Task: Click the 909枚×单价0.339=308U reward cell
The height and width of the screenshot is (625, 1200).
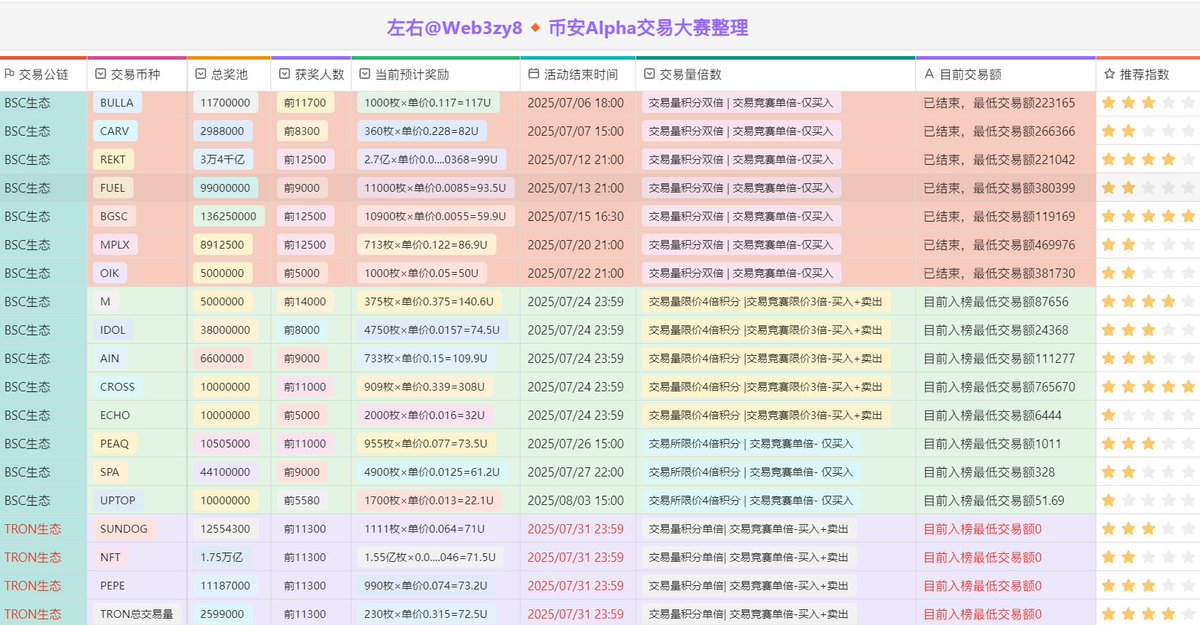Action: coord(435,387)
